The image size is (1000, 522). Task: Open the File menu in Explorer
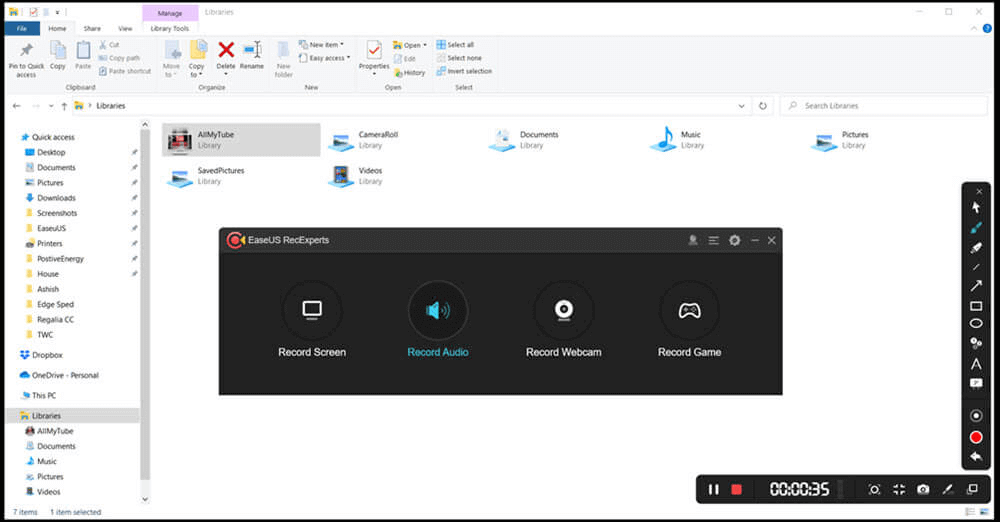click(x=22, y=28)
